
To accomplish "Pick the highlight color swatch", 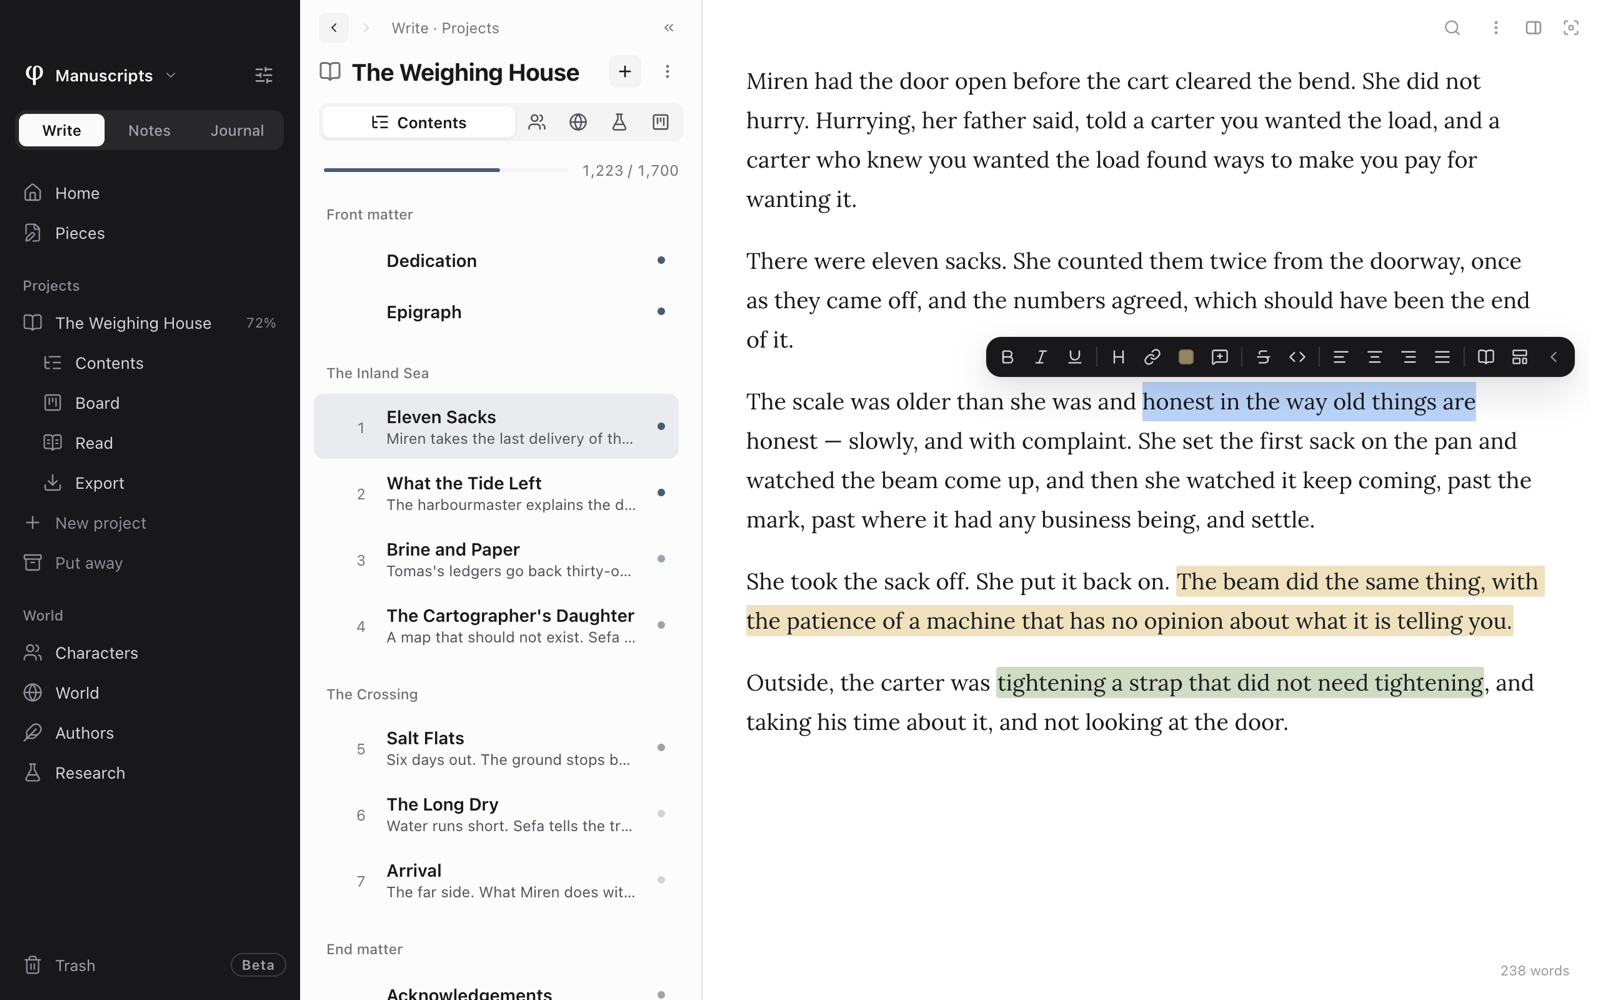I will click(x=1186, y=357).
